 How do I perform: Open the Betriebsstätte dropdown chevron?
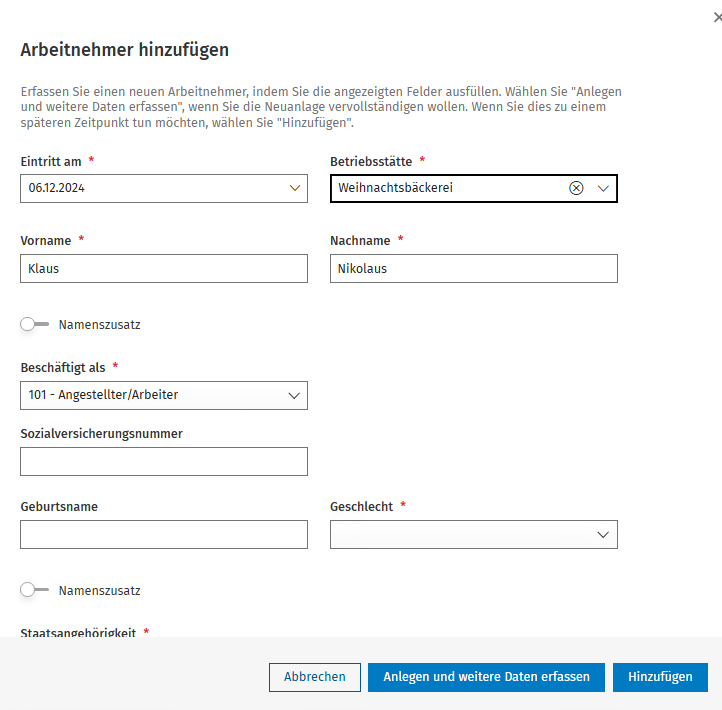(x=603, y=188)
